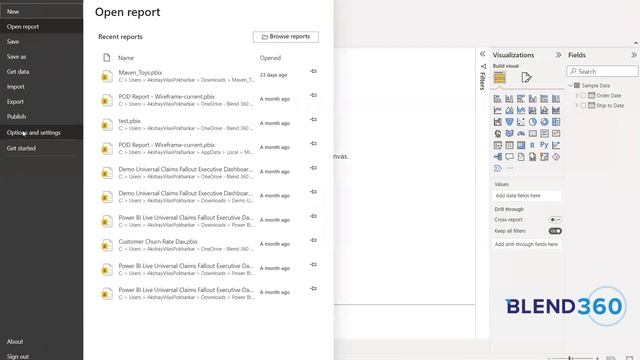Image resolution: width=640 pixels, height=360 pixels.
Task: Select Publish in the File menu
Action: [41, 116]
